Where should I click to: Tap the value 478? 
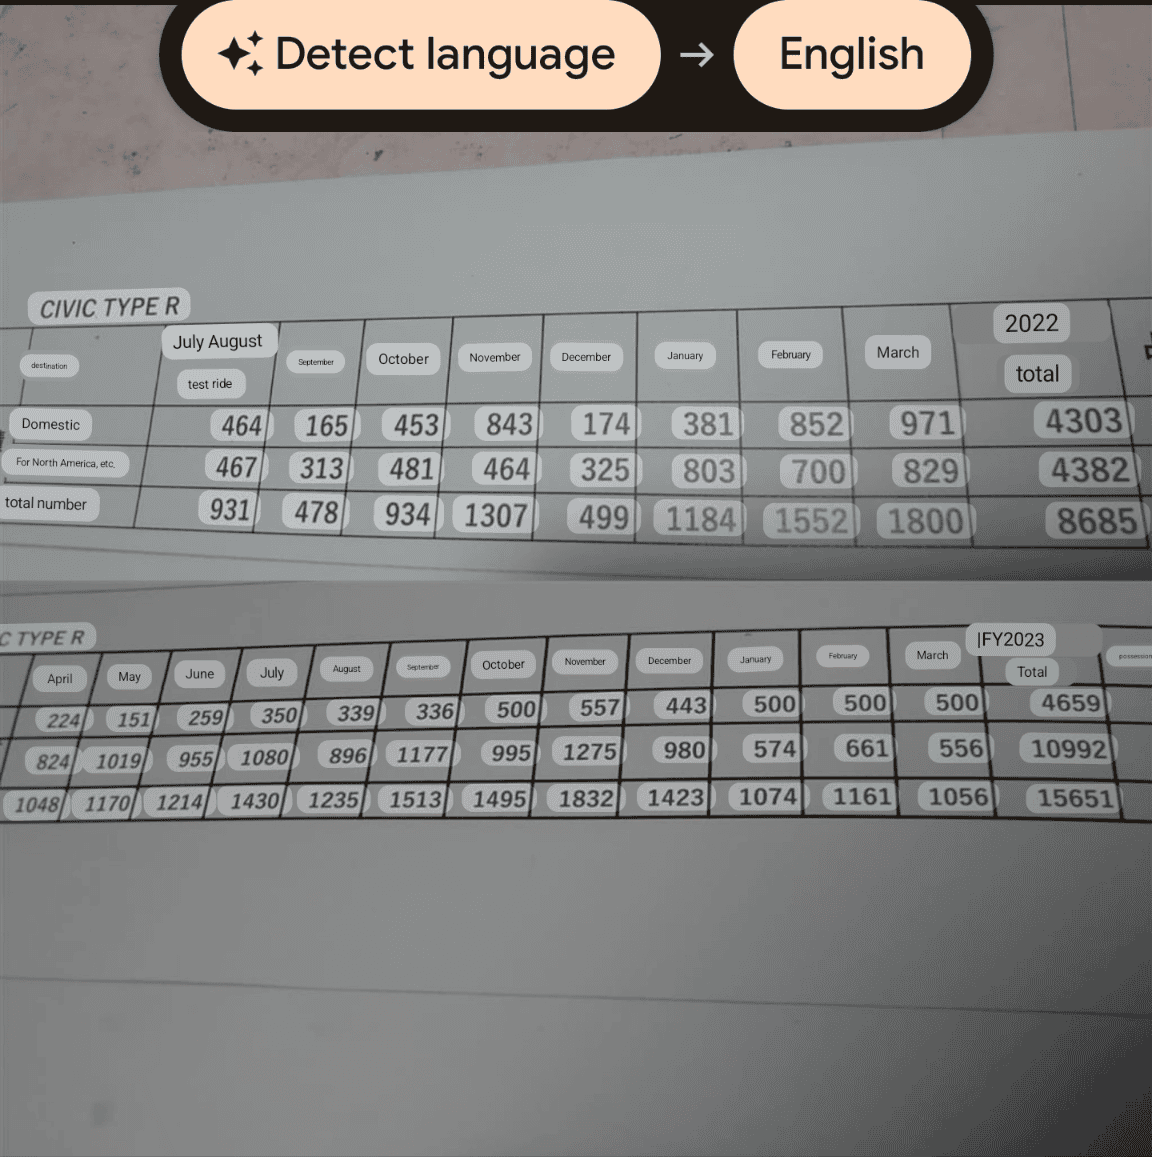316,512
